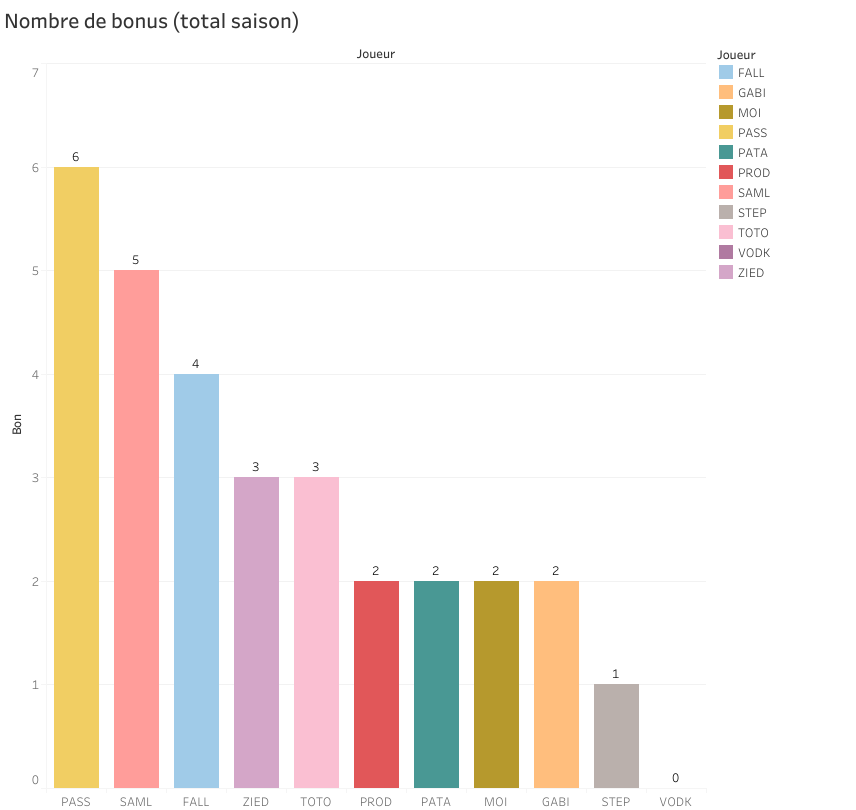Click the MOI legend color square

click(726, 113)
